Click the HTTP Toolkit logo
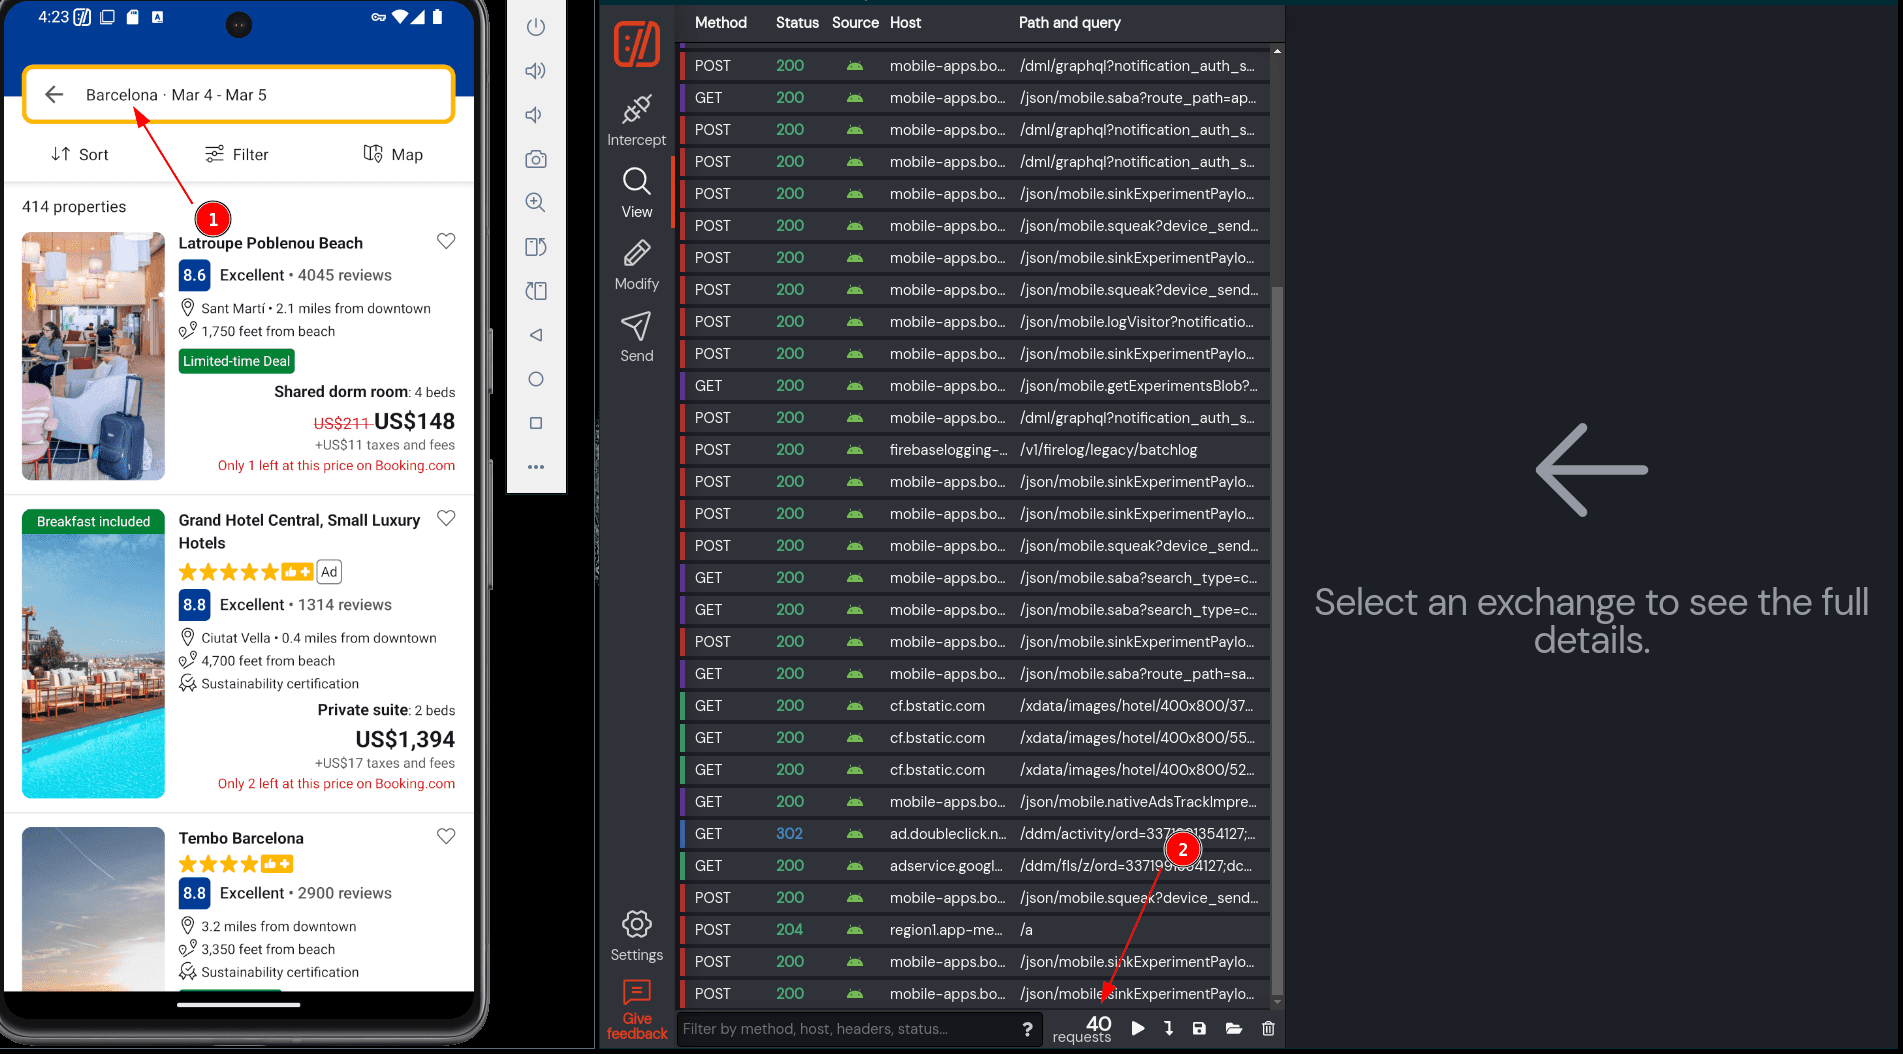Screen dimensions: 1903x1054 [636, 45]
